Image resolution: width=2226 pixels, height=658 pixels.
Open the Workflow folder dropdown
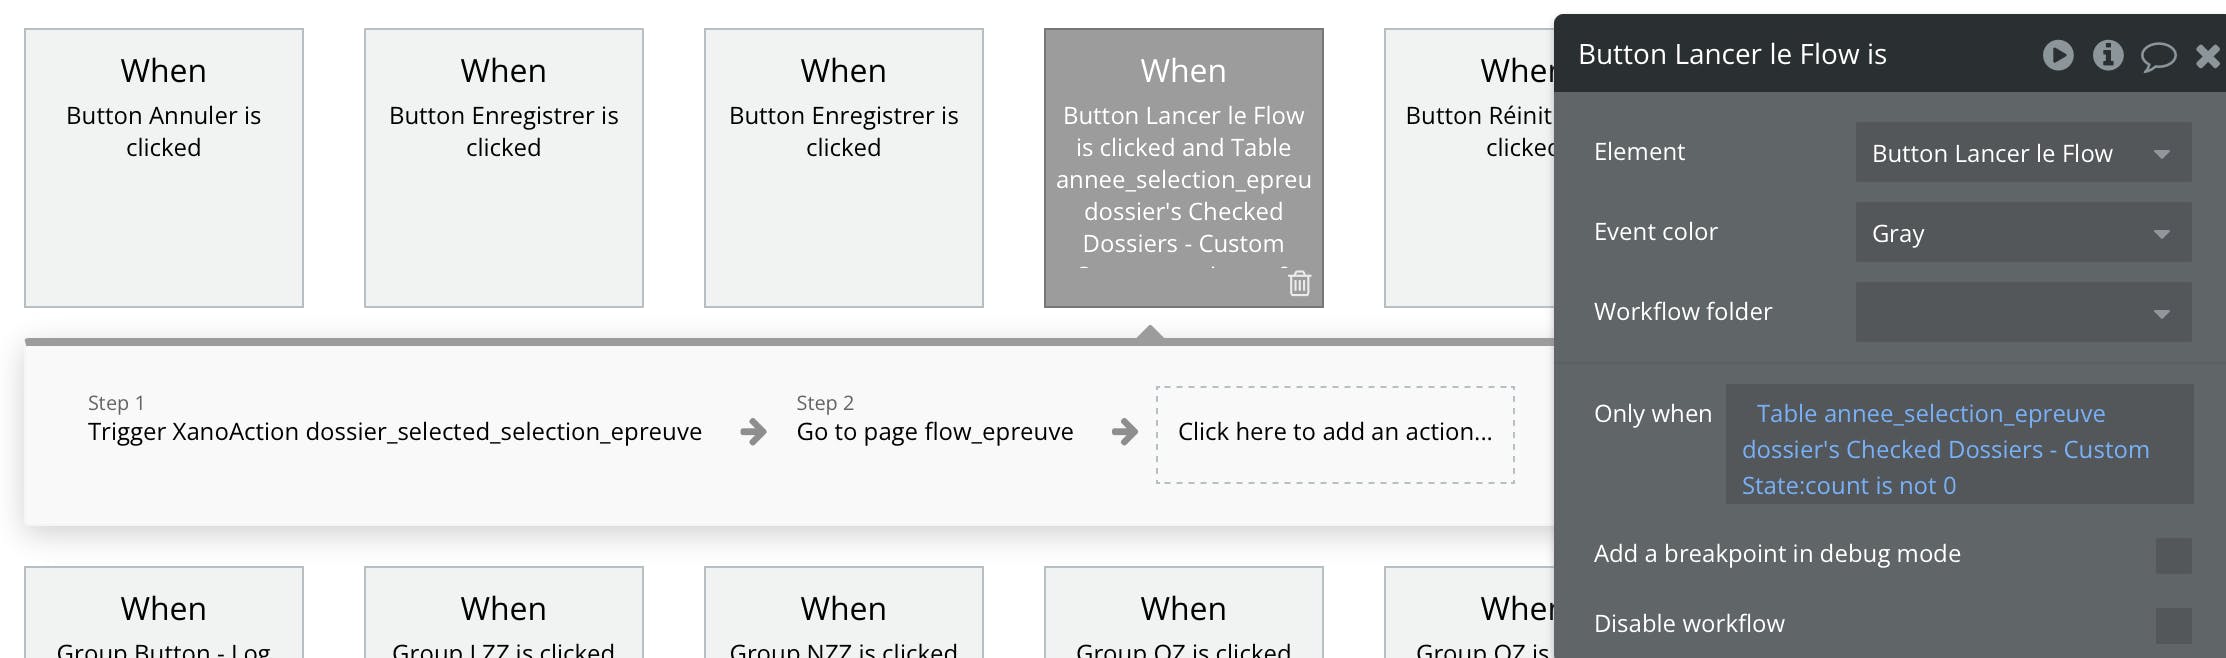[2022, 312]
